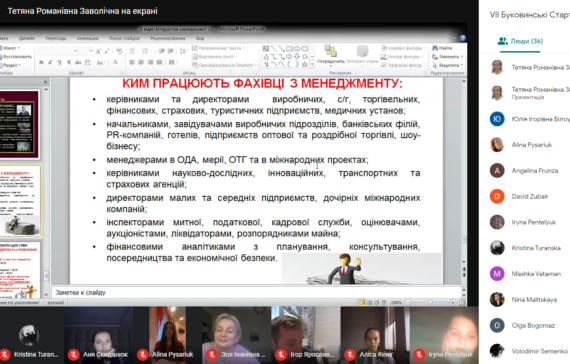Screen dimensions: 570x364
Task: Click the Заметки к слайду notes field
Action: coord(256,292)
